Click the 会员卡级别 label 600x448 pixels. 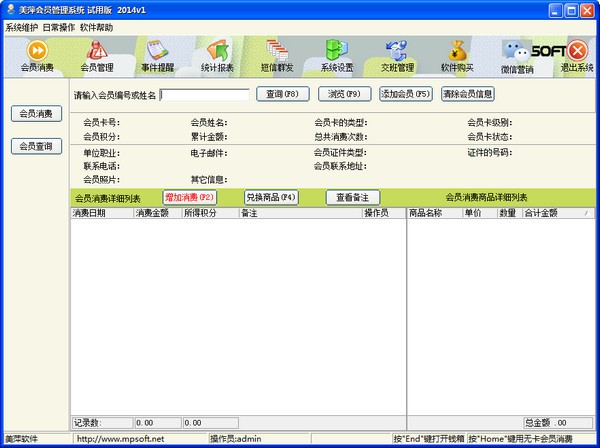tap(489, 123)
